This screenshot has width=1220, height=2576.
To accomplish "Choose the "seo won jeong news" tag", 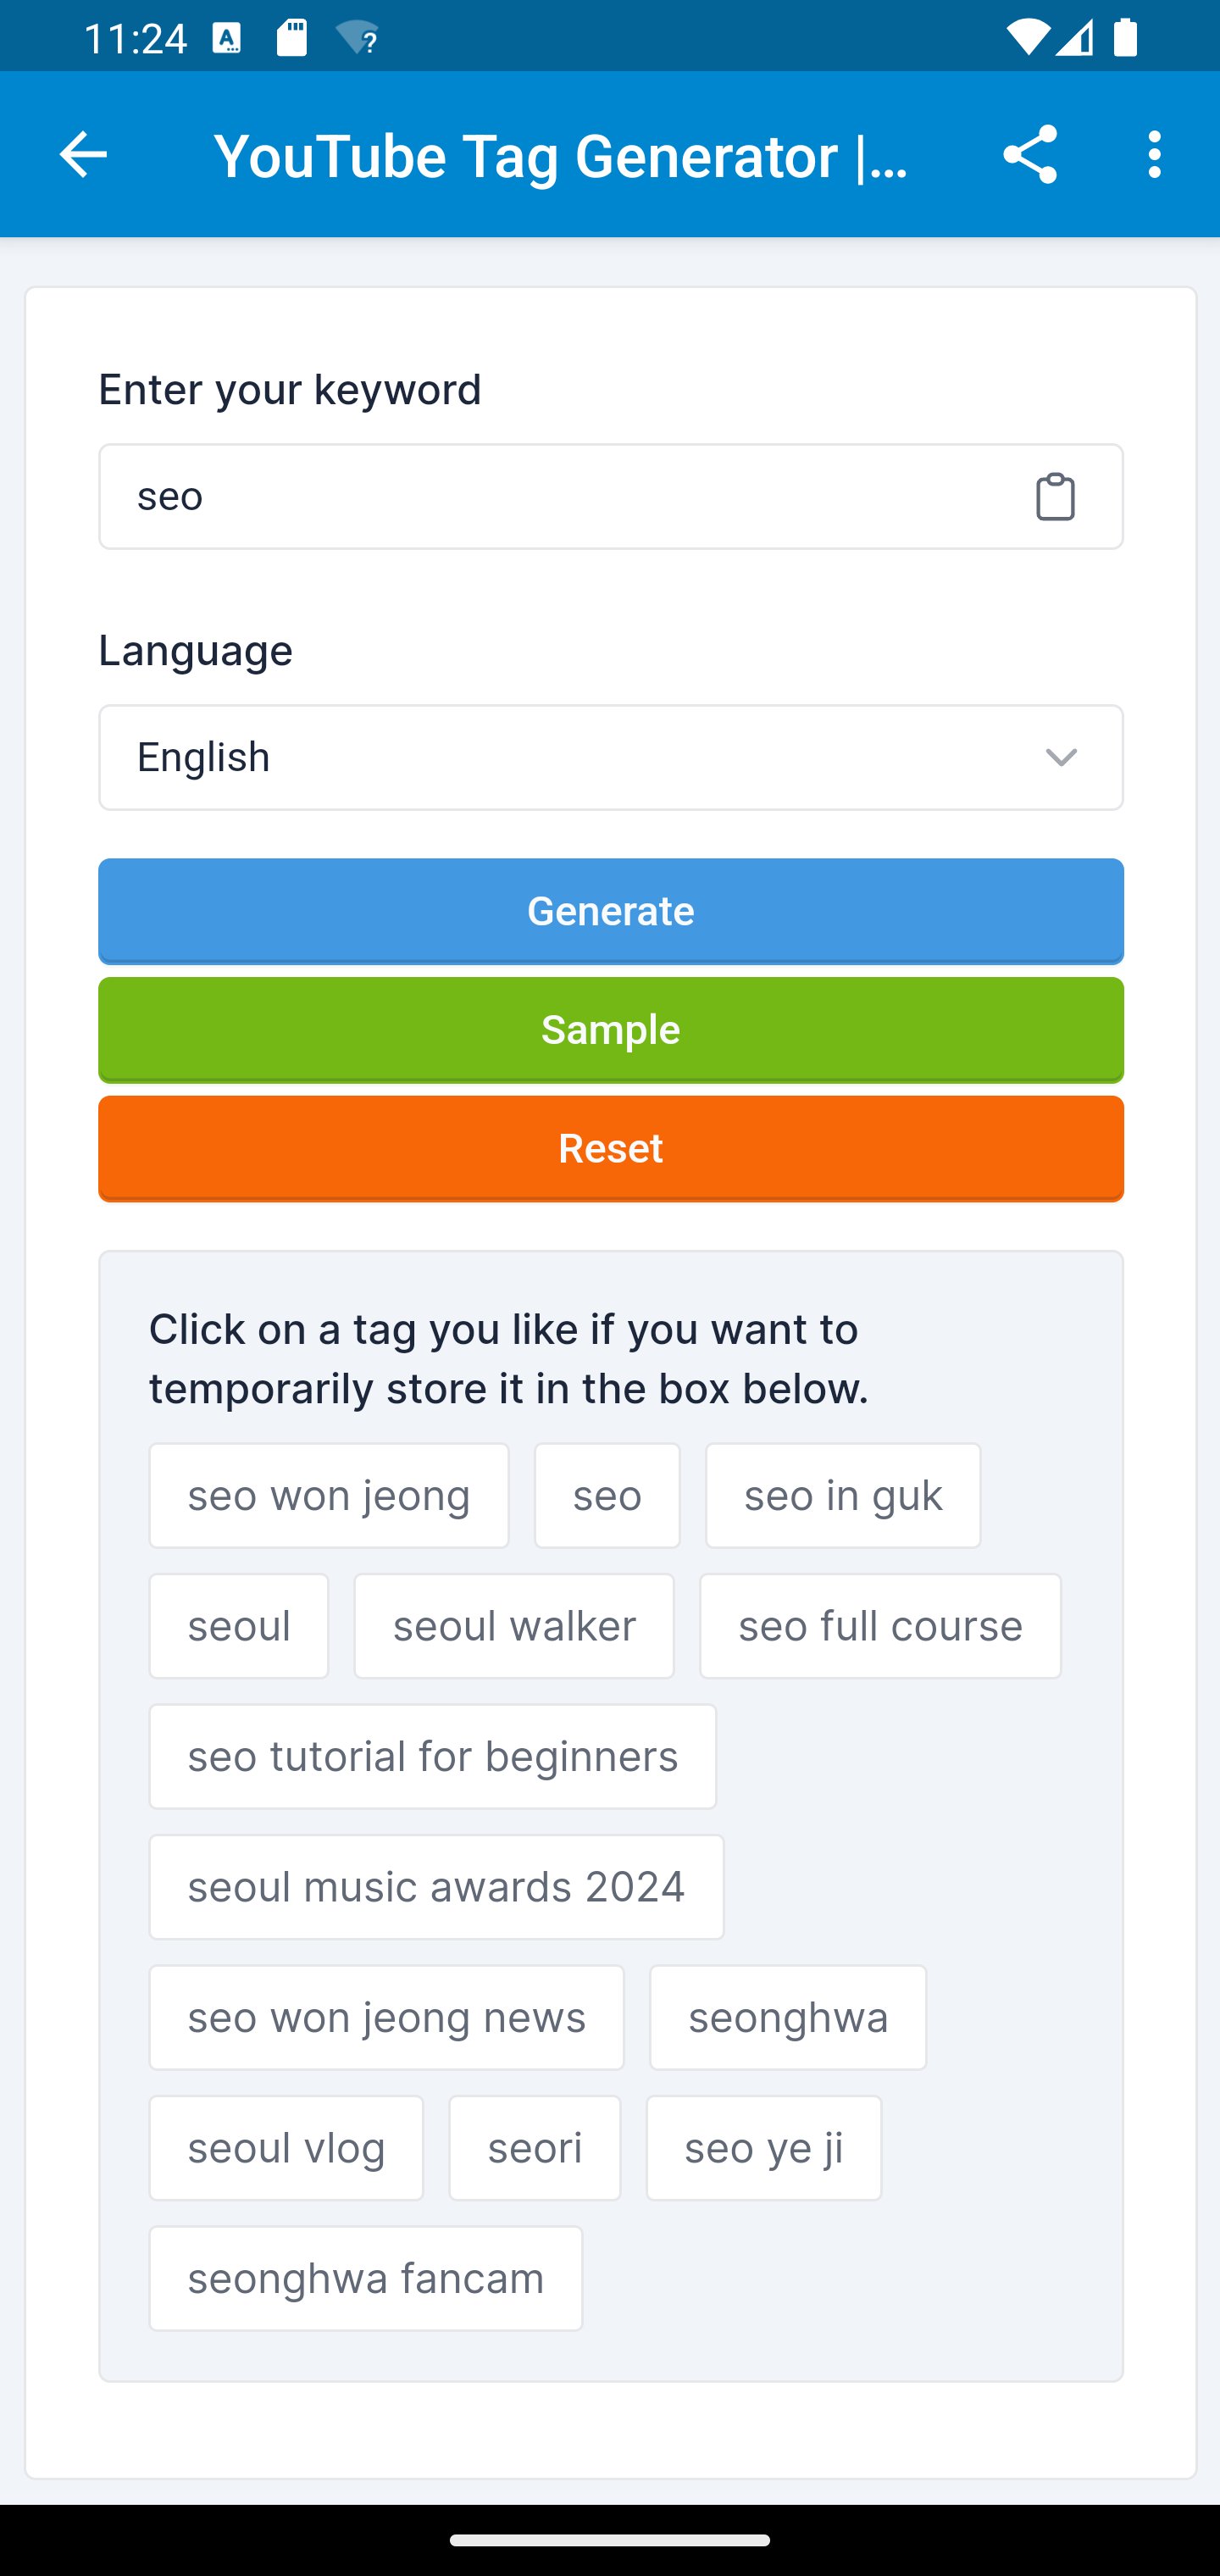I will click(386, 2017).
